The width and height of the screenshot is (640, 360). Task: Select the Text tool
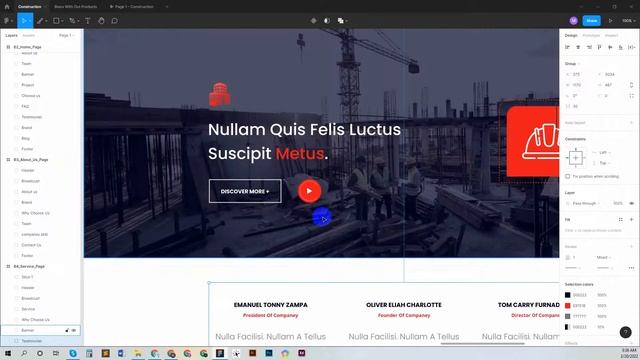pos(88,20)
